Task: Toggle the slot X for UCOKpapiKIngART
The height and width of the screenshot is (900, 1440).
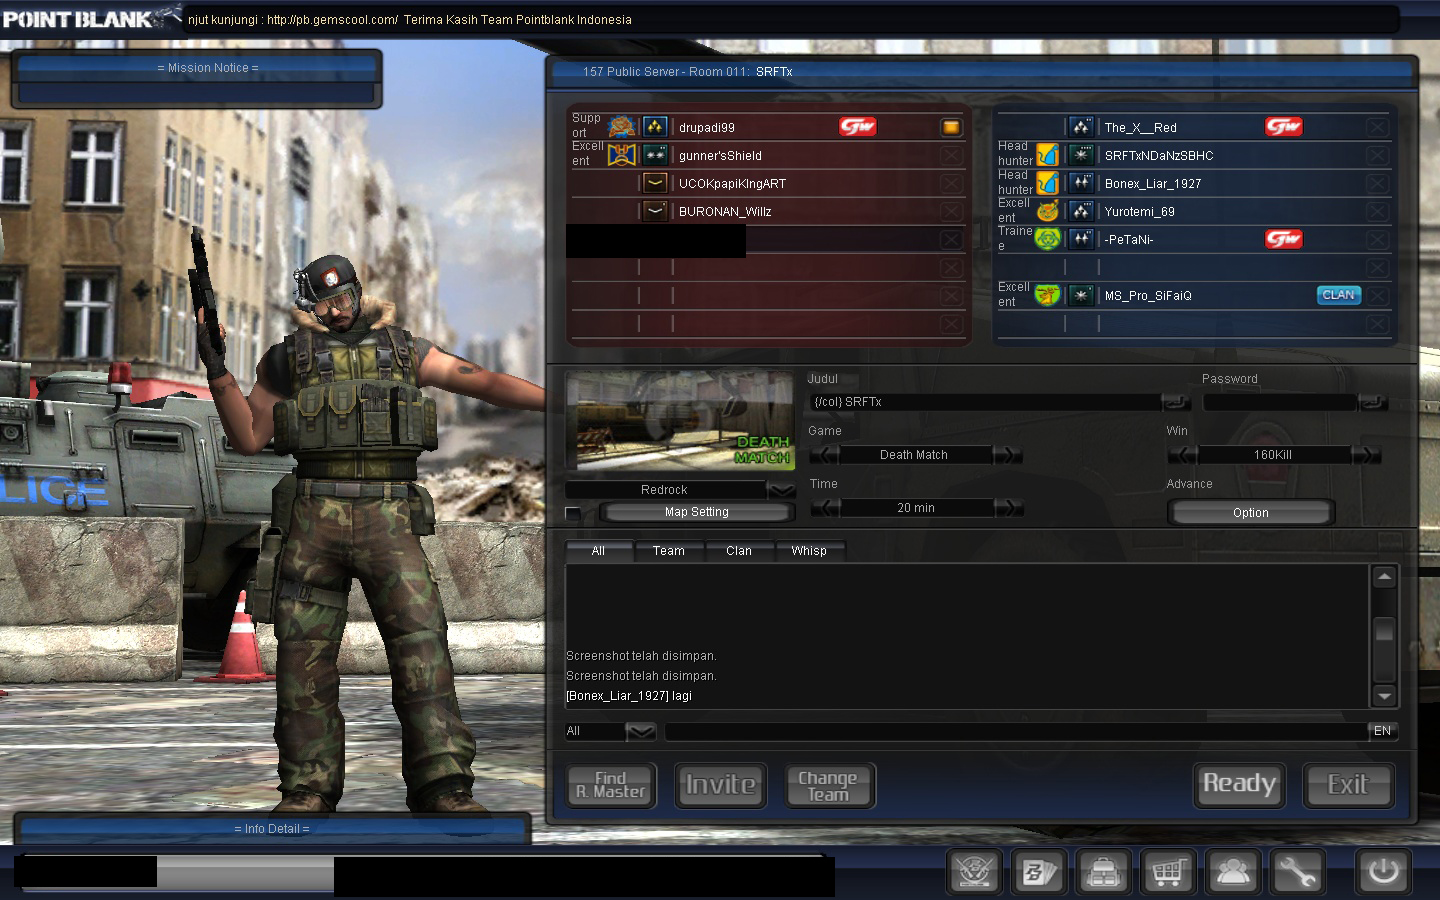Action: pyautogui.click(x=951, y=183)
